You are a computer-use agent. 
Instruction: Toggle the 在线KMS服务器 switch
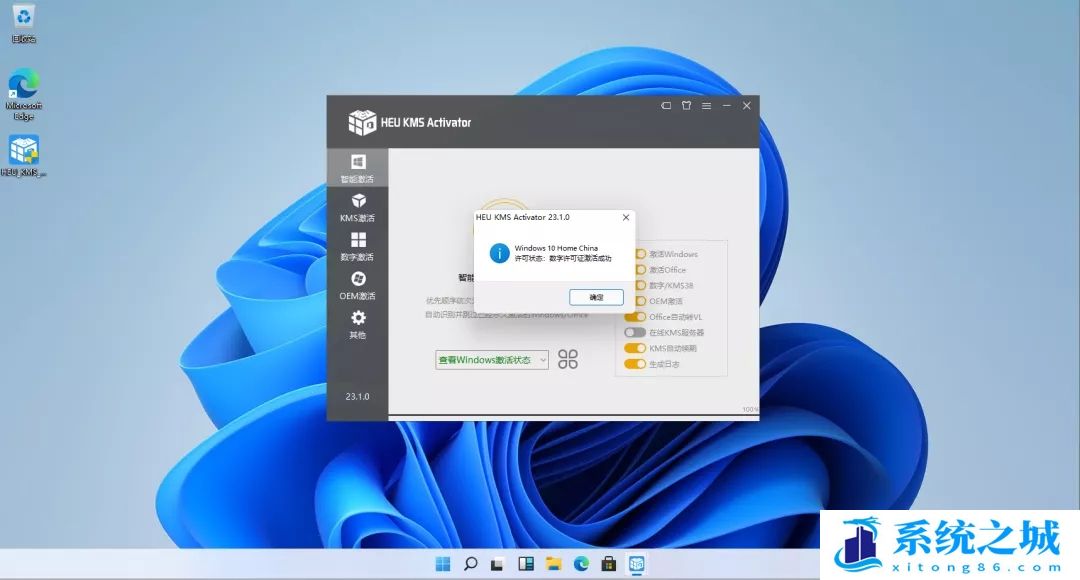[x=635, y=332]
